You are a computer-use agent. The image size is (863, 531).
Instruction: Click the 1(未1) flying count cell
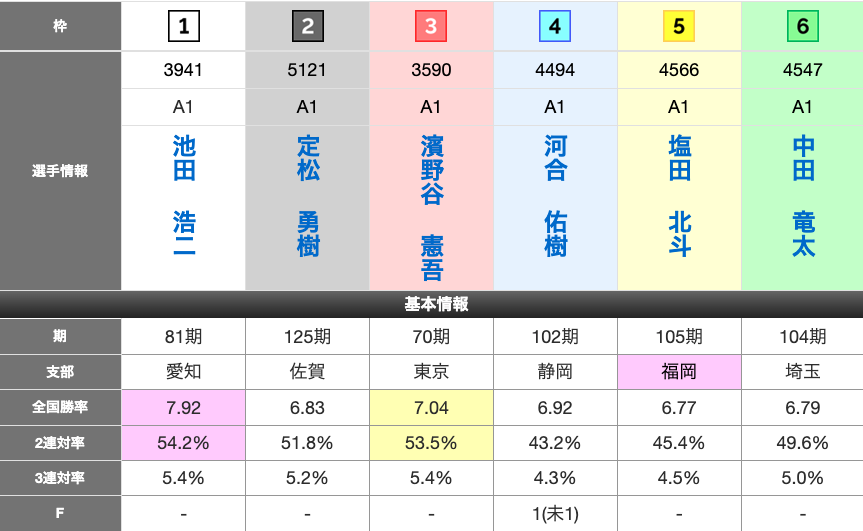(555, 513)
